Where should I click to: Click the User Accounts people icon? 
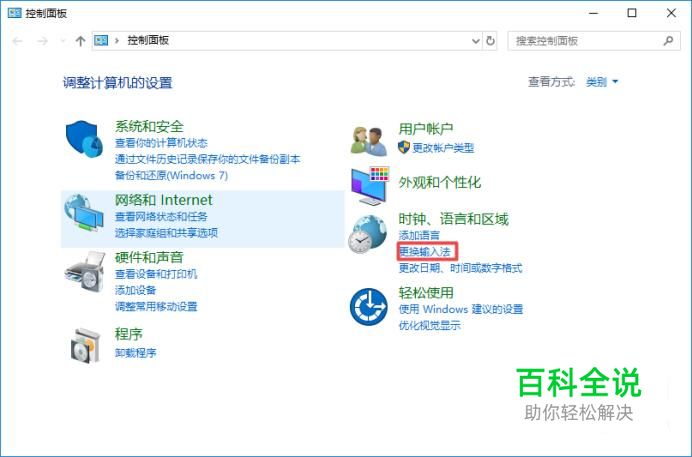pos(369,141)
